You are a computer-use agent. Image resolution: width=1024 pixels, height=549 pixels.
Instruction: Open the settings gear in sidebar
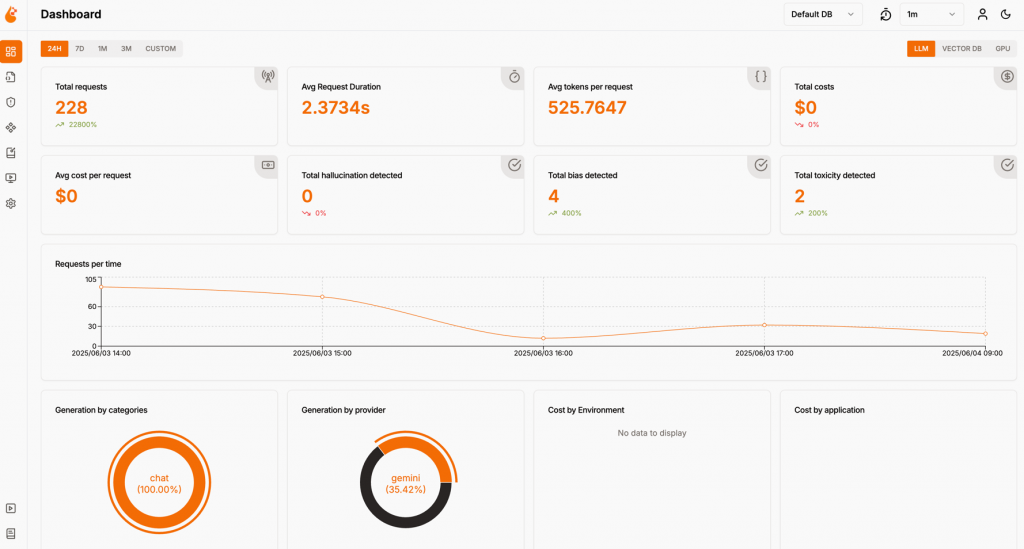[11, 204]
